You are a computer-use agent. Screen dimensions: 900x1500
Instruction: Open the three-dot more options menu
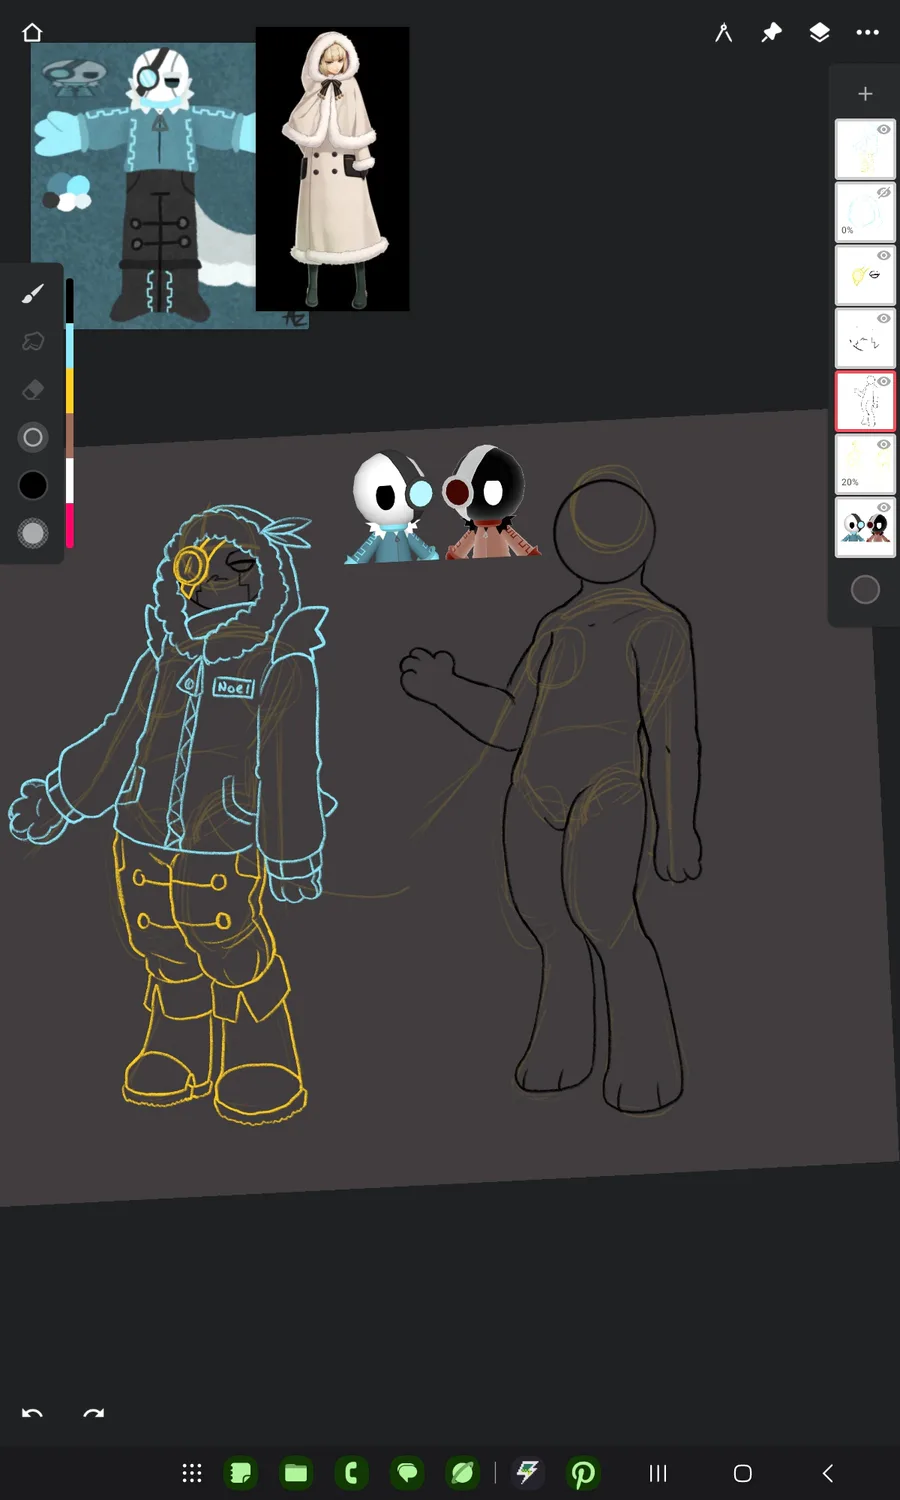(867, 33)
